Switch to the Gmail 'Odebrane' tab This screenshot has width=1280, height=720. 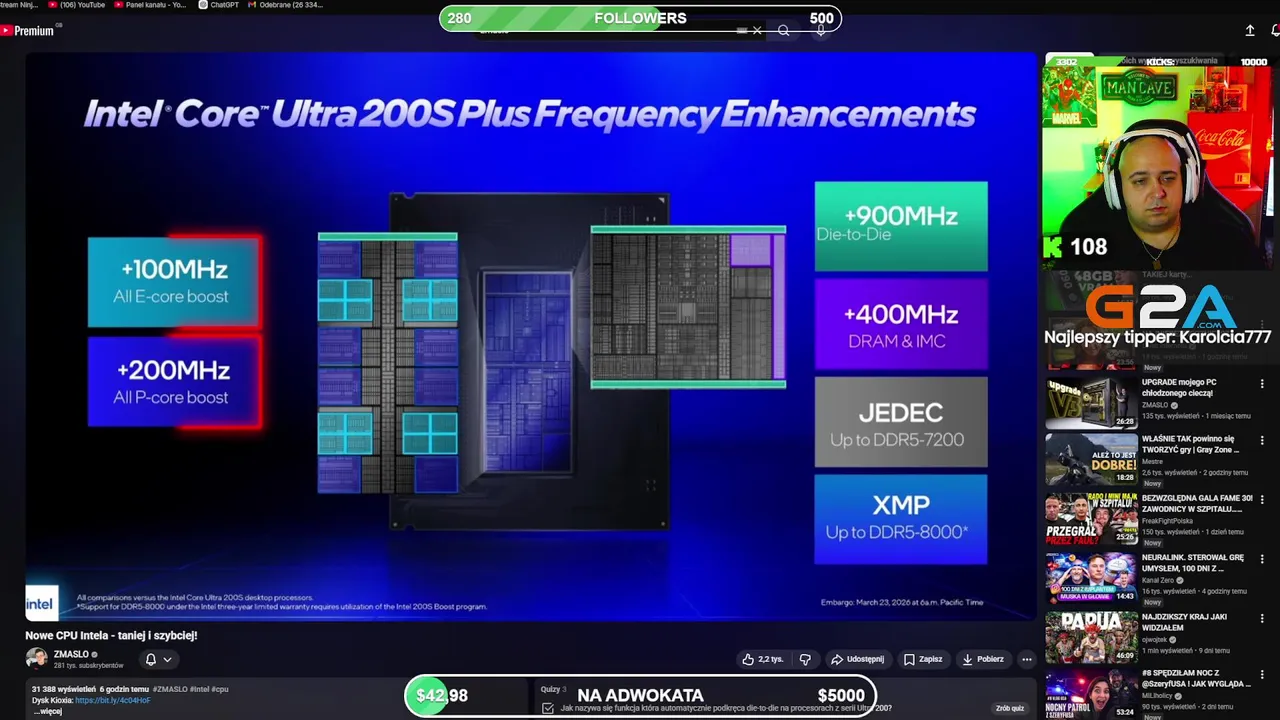285,5
